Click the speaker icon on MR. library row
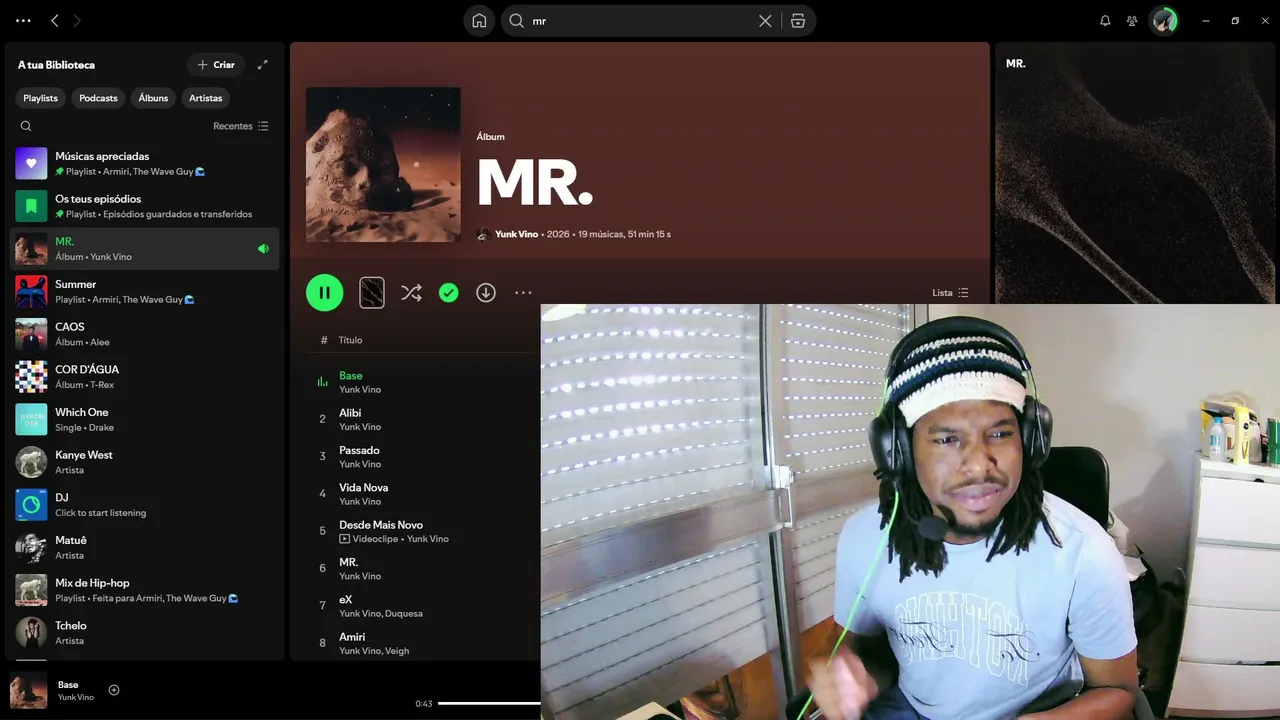This screenshot has width=1280, height=720. pyautogui.click(x=263, y=249)
